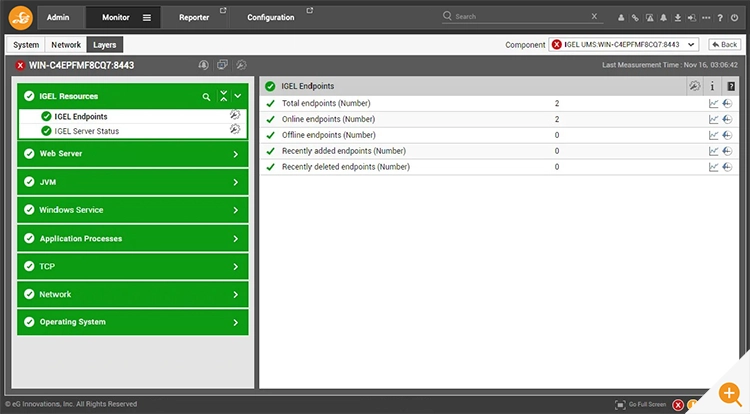Image resolution: width=750 pixels, height=414 pixels.
Task: Click collapse-all arrows icon in IGEL Resources
Action: (x=223, y=96)
